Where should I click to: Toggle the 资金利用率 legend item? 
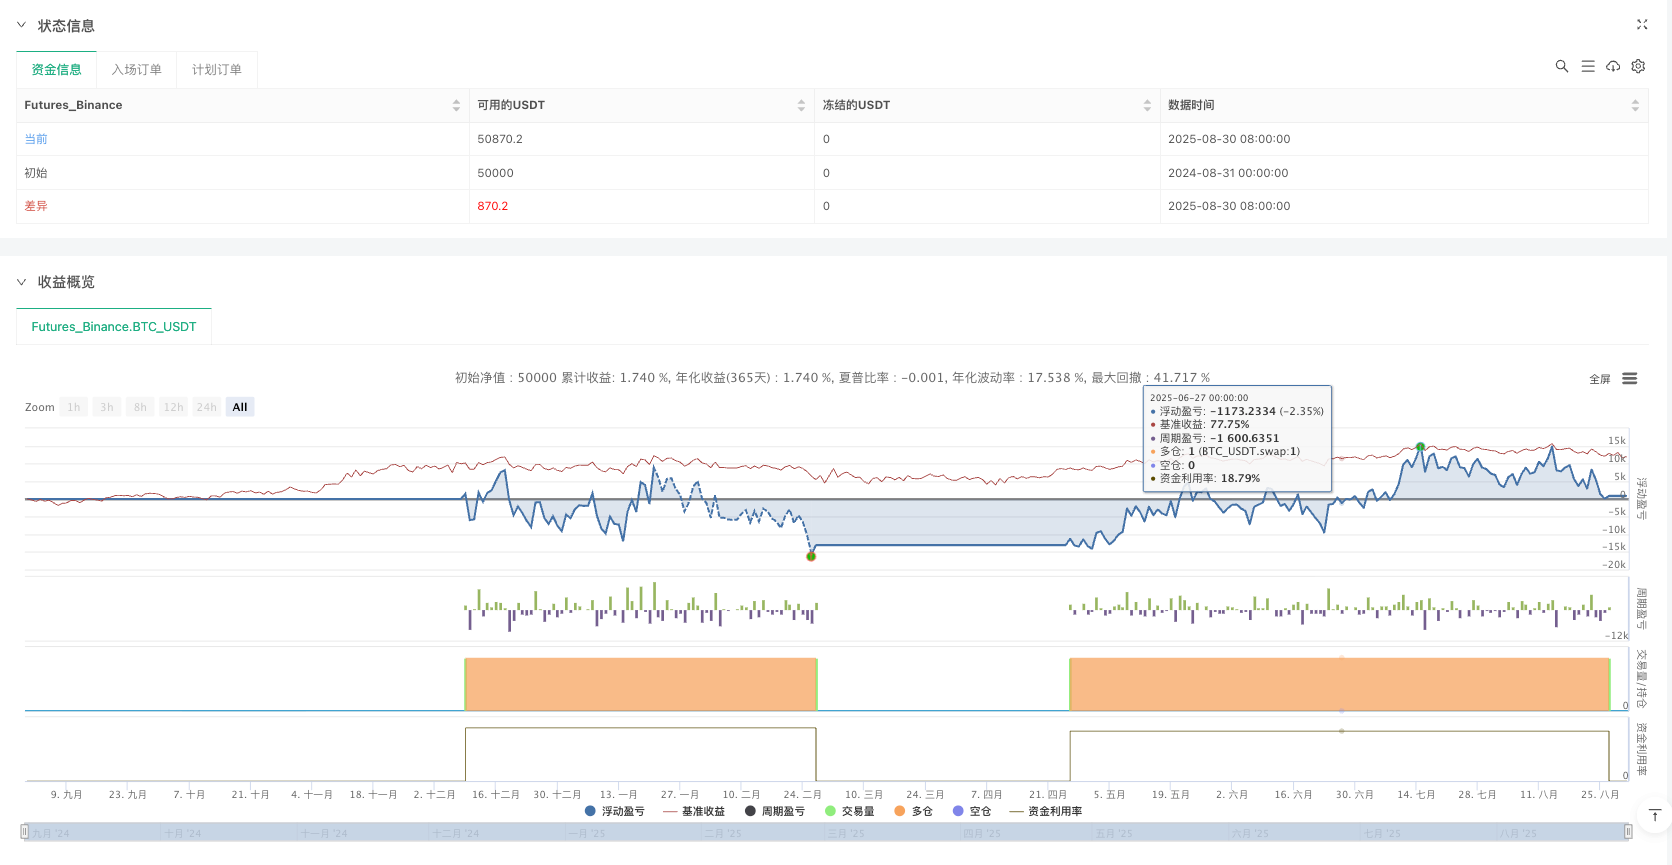pyautogui.click(x=1045, y=811)
